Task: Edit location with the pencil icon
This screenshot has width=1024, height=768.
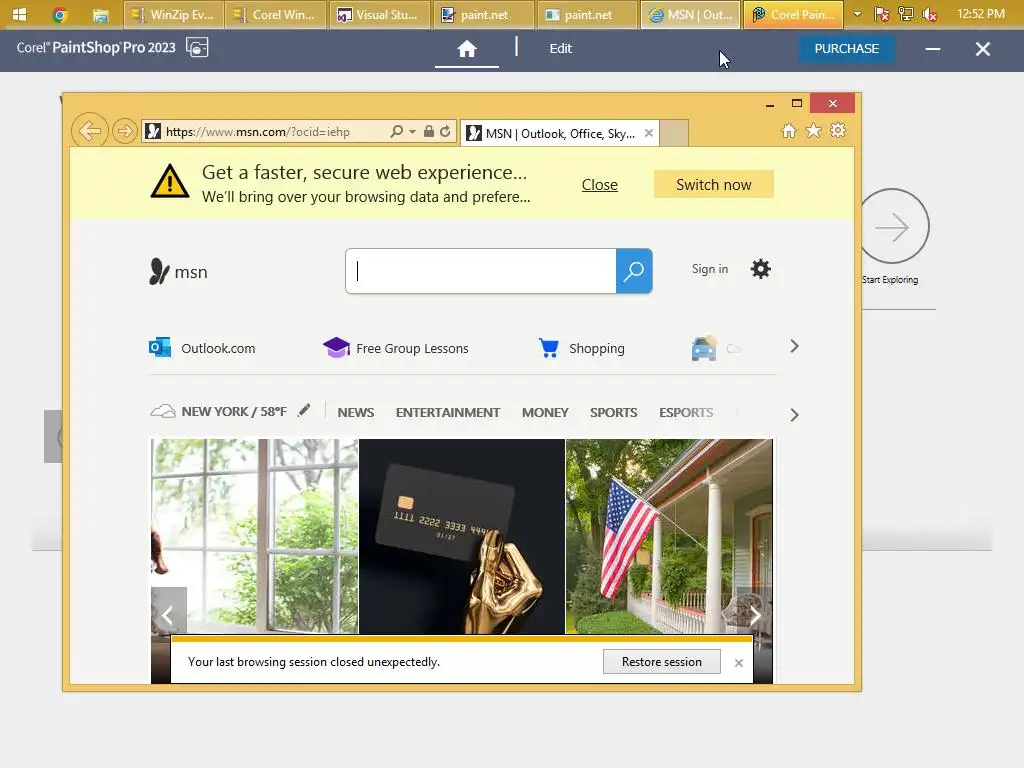Action: pos(304,410)
